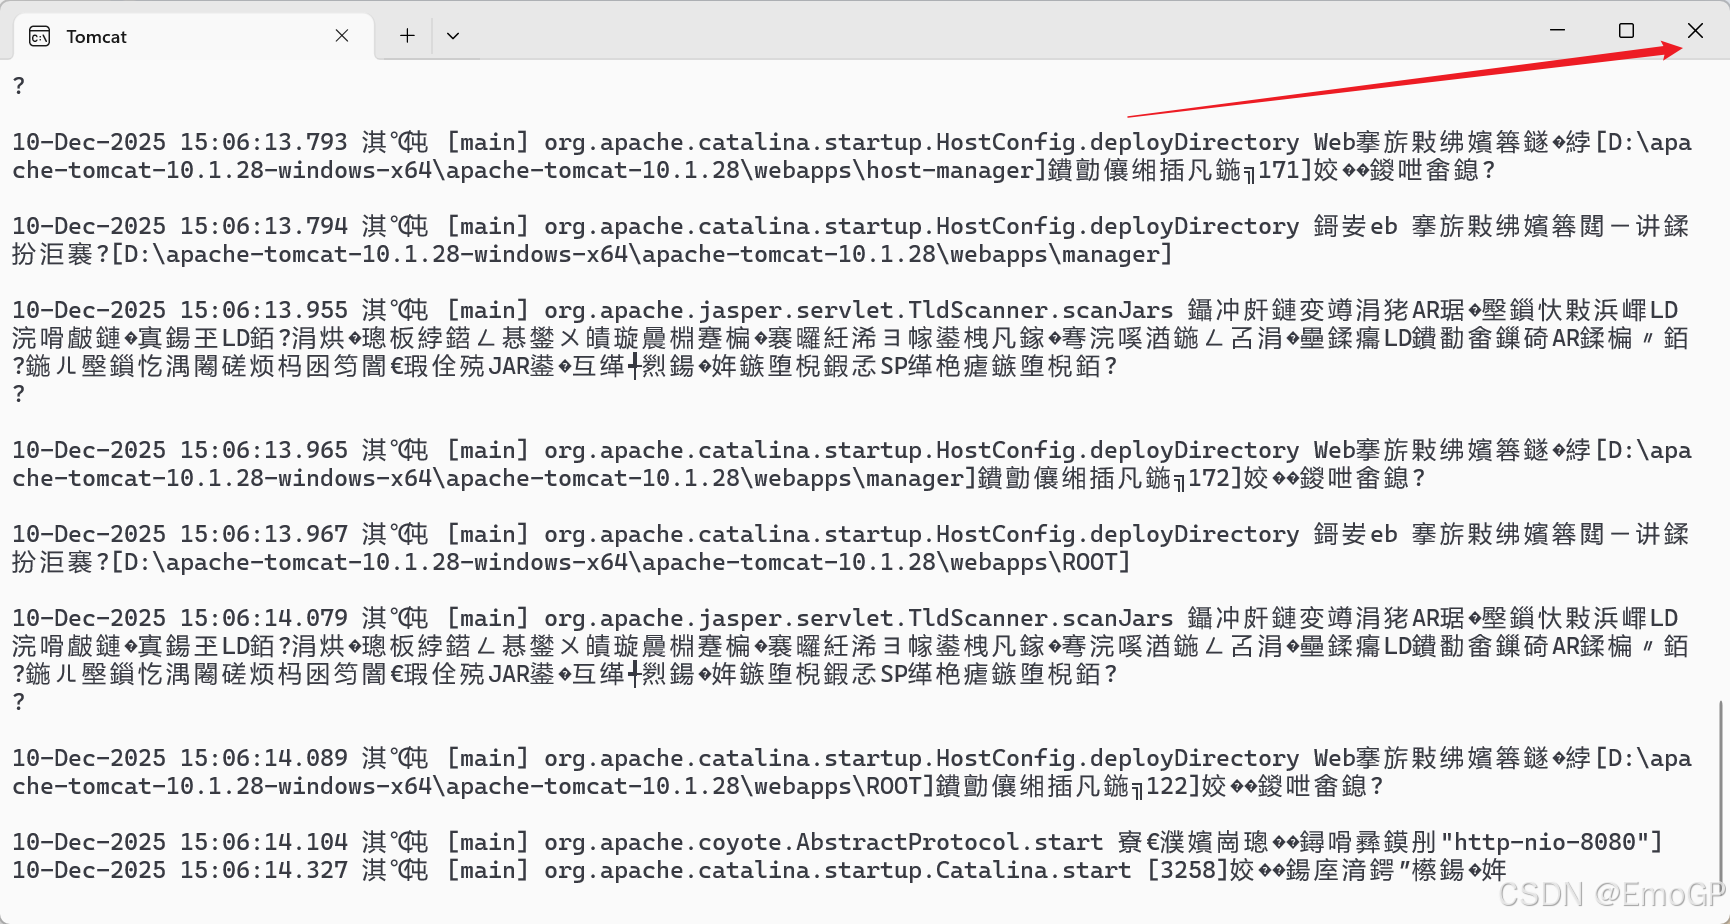Maximize the terminal window

click(x=1626, y=30)
